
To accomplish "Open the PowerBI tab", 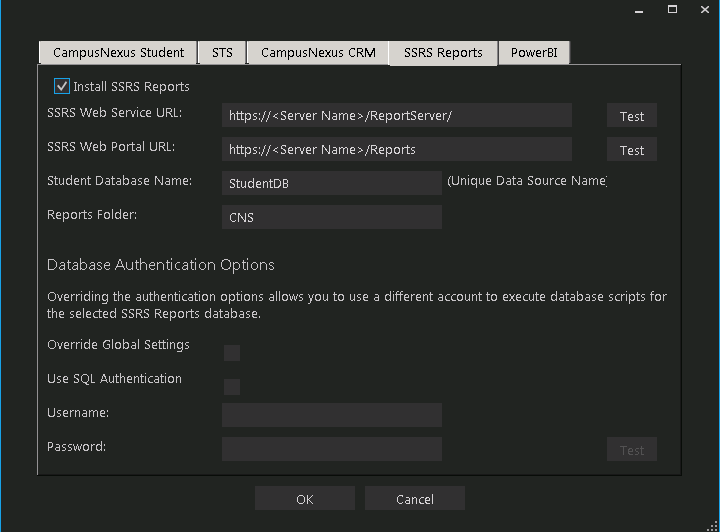I will [x=534, y=53].
